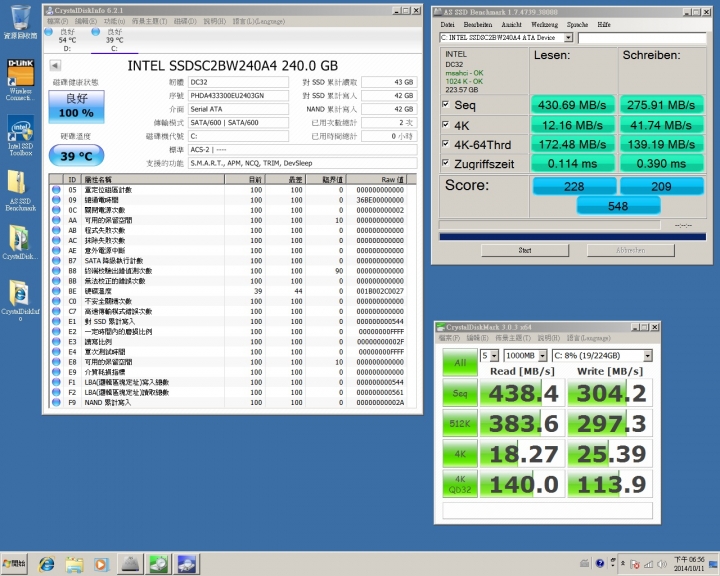The height and width of the screenshot is (576, 720).
Task: Run the 4K test in CrystalDiskMark
Action: point(460,454)
